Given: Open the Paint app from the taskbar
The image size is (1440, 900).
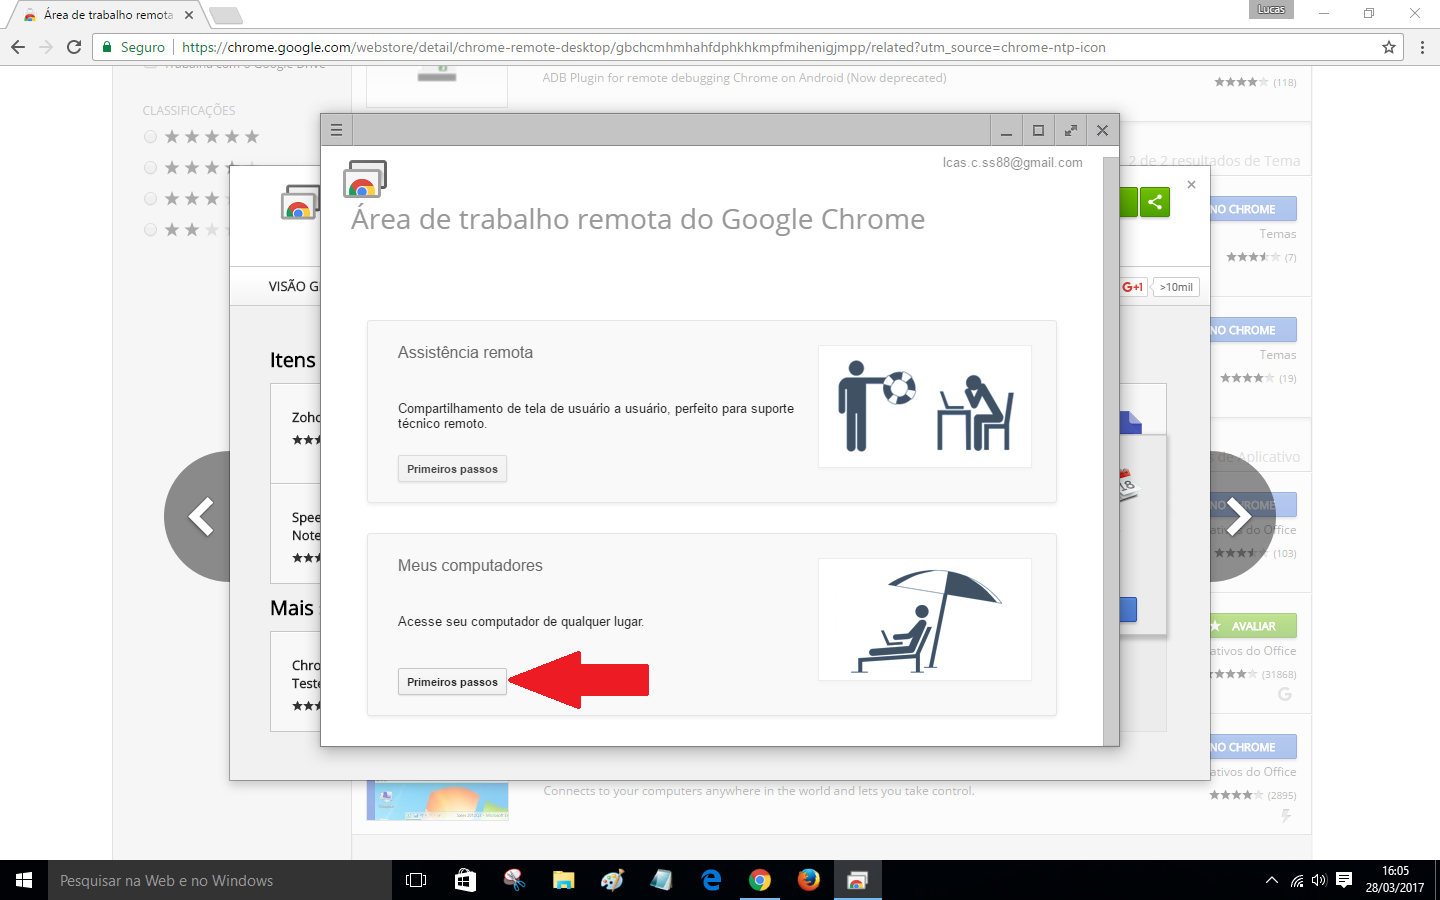Looking at the screenshot, I should tap(612, 880).
